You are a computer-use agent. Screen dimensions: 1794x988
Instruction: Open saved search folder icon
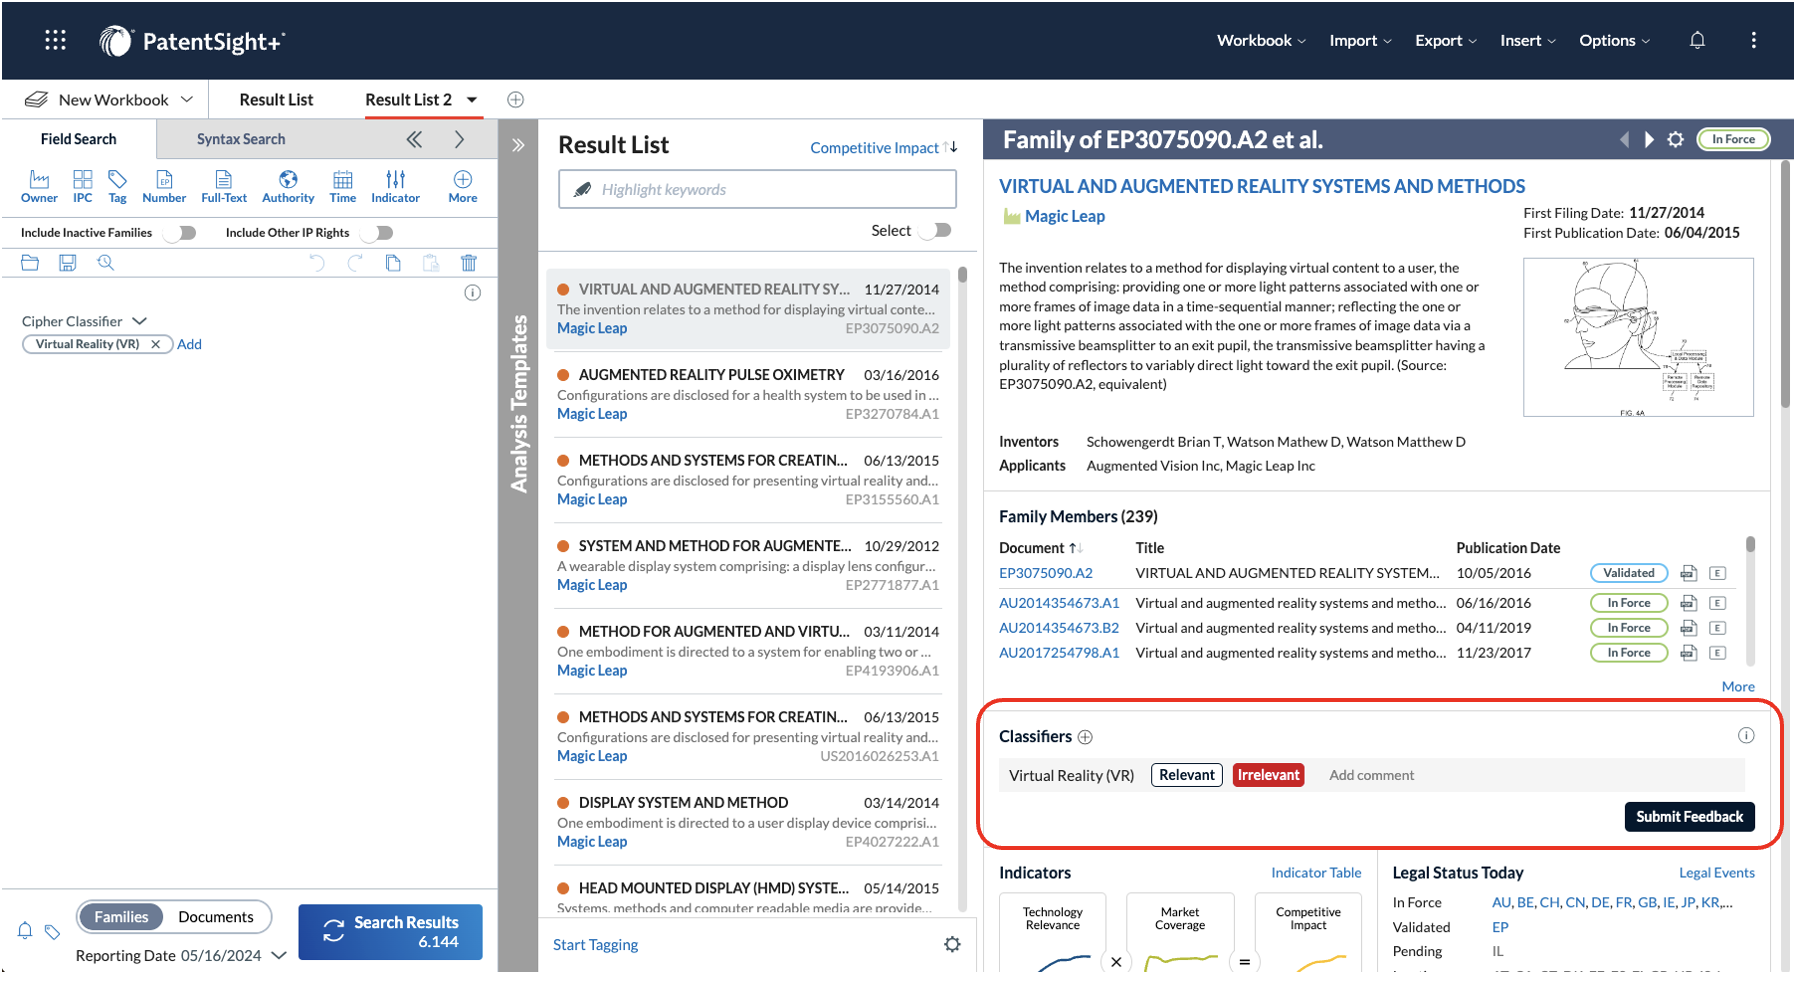(30, 263)
